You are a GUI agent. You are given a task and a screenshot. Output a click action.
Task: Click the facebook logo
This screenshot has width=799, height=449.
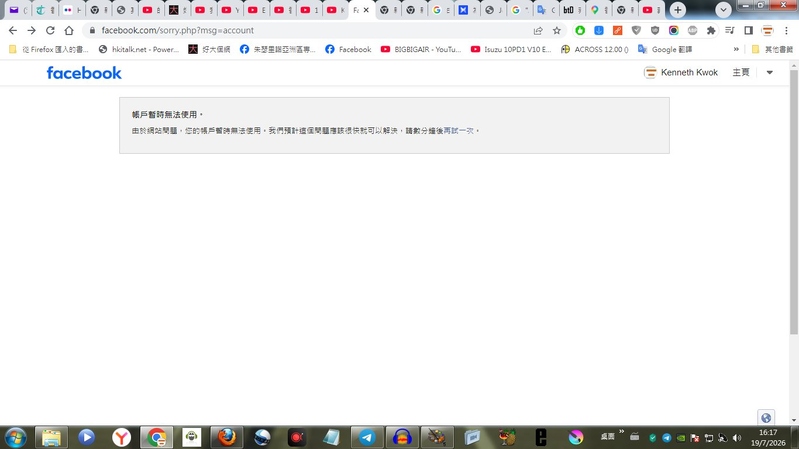(84, 73)
